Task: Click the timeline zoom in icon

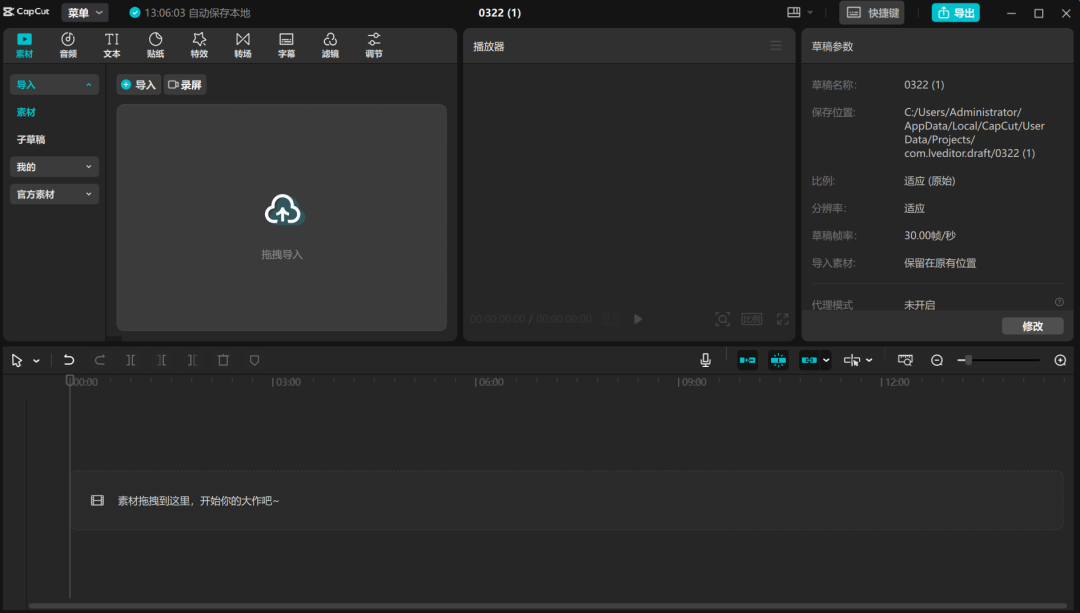Action: pos(1060,360)
